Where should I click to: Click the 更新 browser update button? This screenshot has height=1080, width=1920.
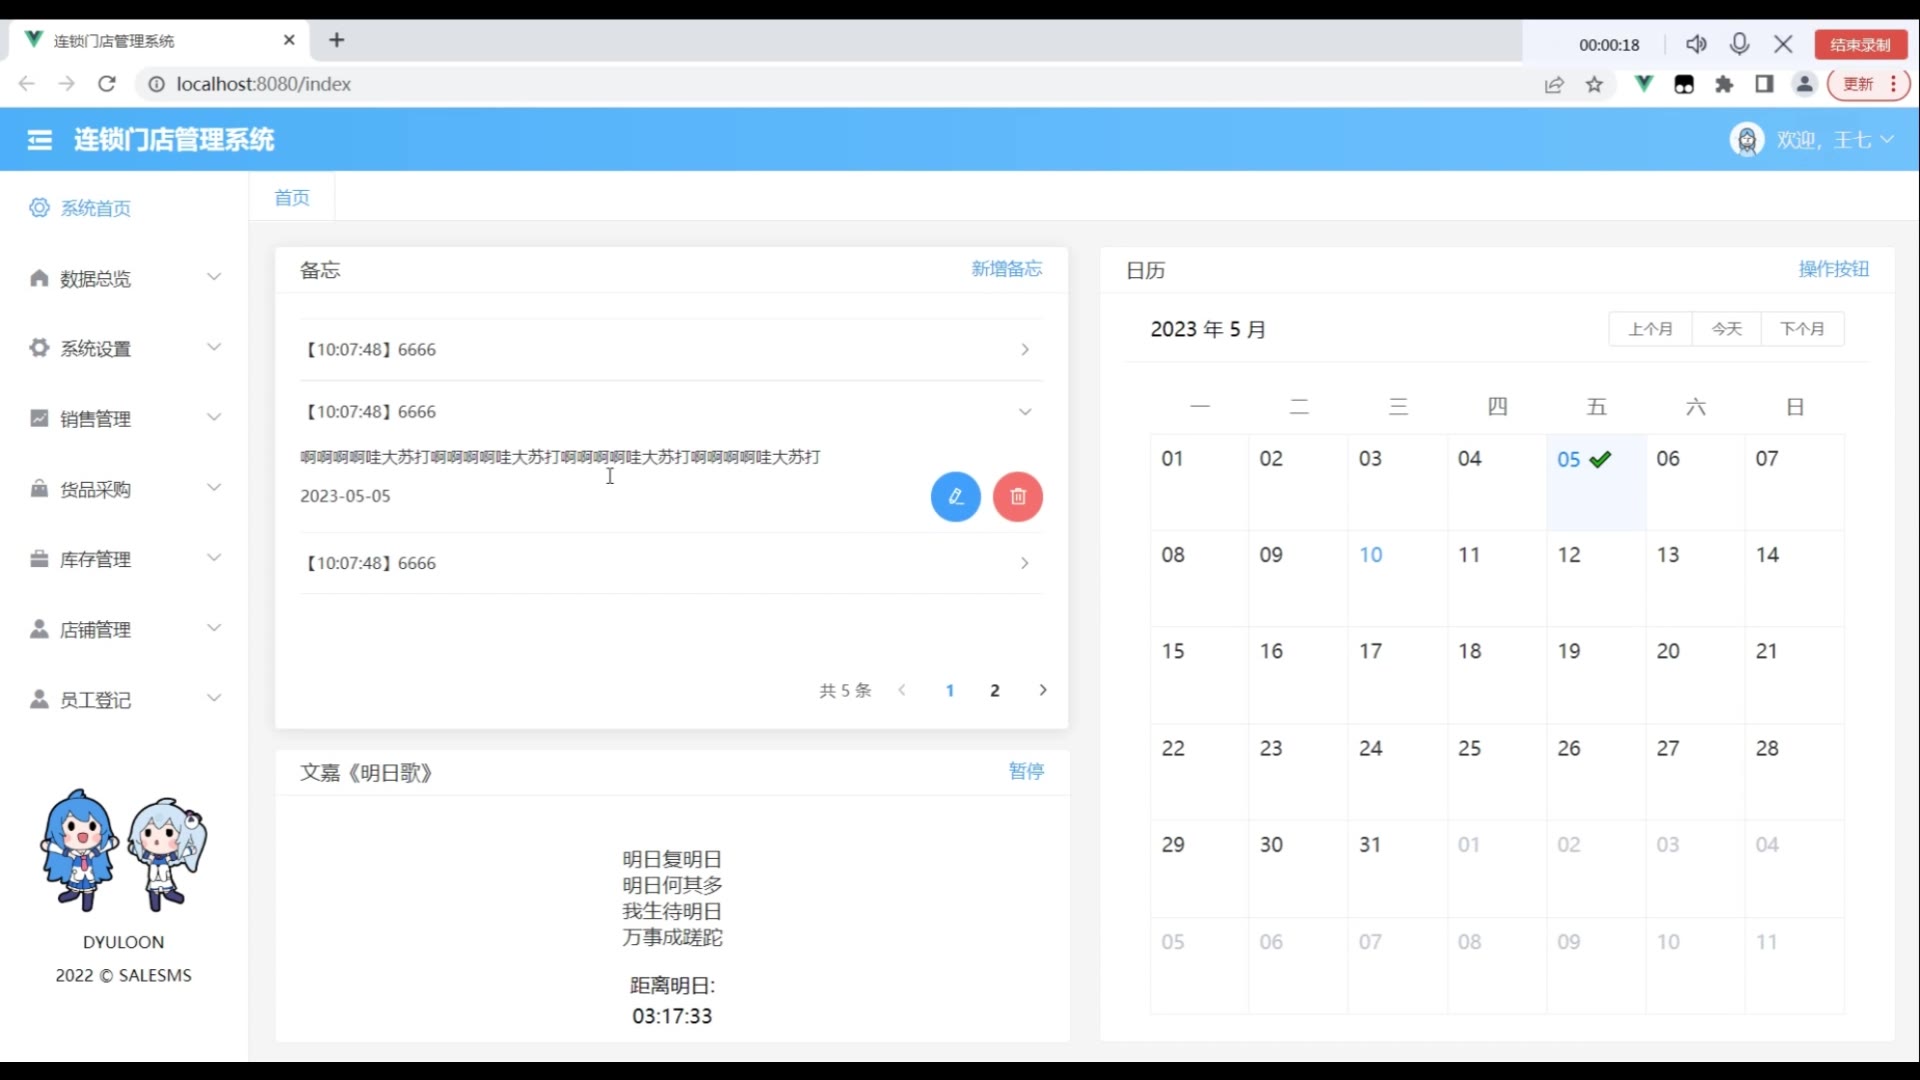coord(1868,84)
